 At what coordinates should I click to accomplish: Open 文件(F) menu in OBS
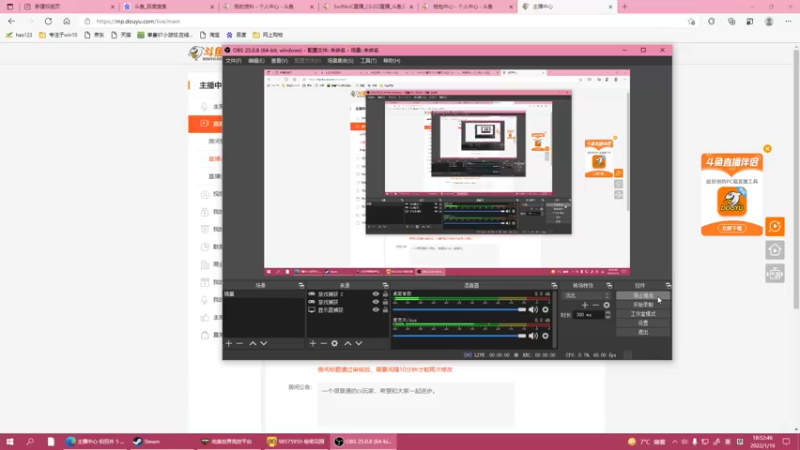point(233,61)
